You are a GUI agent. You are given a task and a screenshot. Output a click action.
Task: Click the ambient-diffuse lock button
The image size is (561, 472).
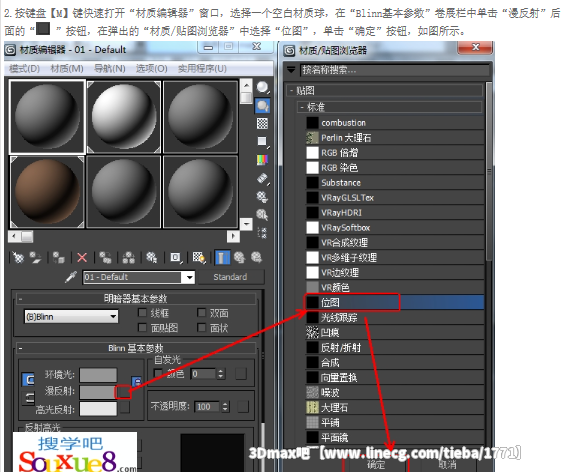[28, 380]
